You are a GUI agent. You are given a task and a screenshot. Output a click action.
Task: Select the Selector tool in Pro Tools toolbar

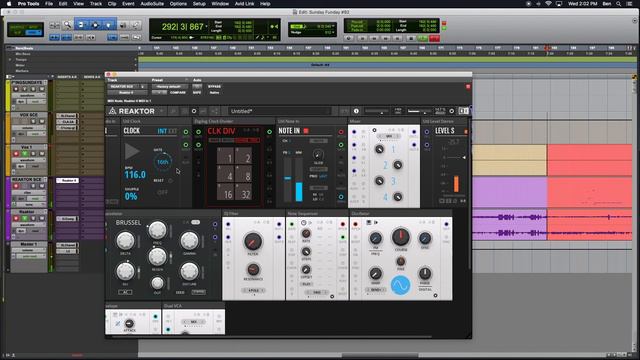[x=95, y=25]
